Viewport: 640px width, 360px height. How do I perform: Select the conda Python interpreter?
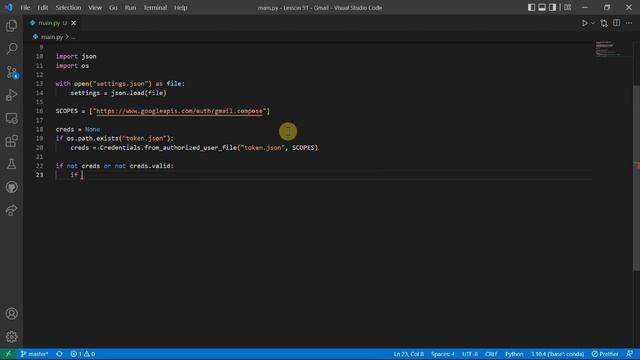coord(558,354)
